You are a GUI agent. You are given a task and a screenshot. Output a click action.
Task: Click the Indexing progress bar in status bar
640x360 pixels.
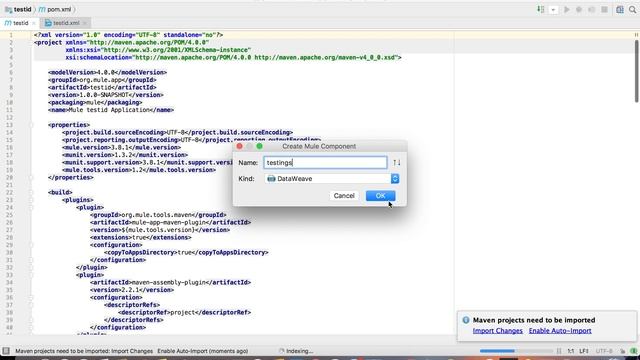[x=516, y=351]
